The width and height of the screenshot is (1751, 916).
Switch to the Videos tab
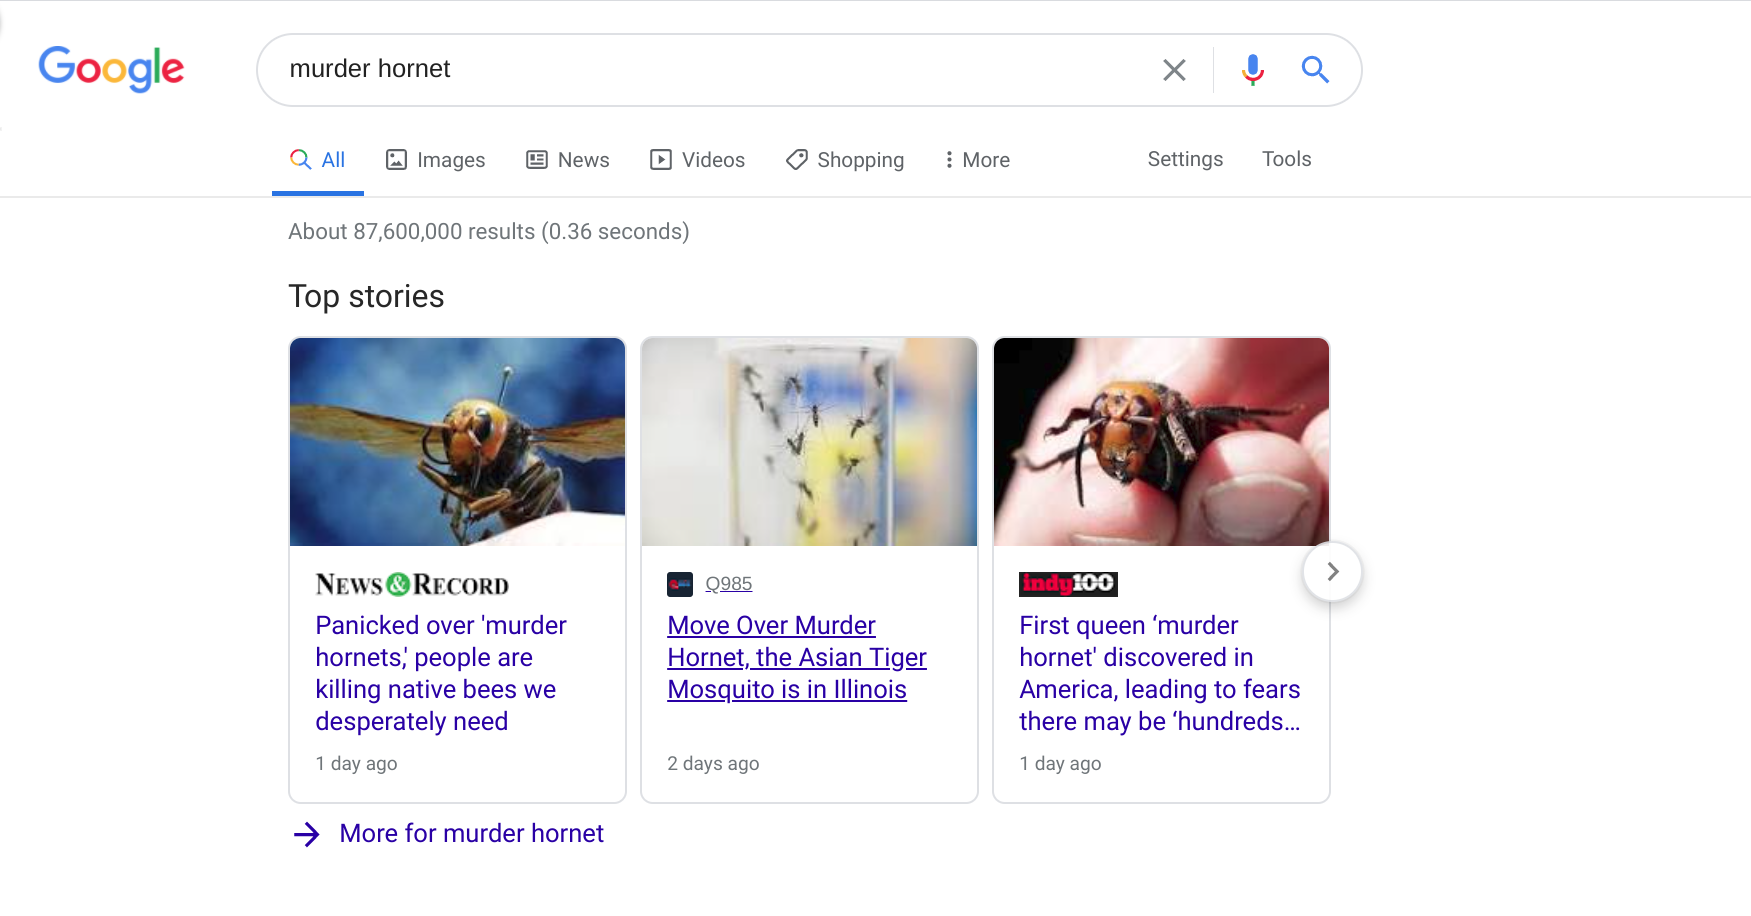pos(698,160)
